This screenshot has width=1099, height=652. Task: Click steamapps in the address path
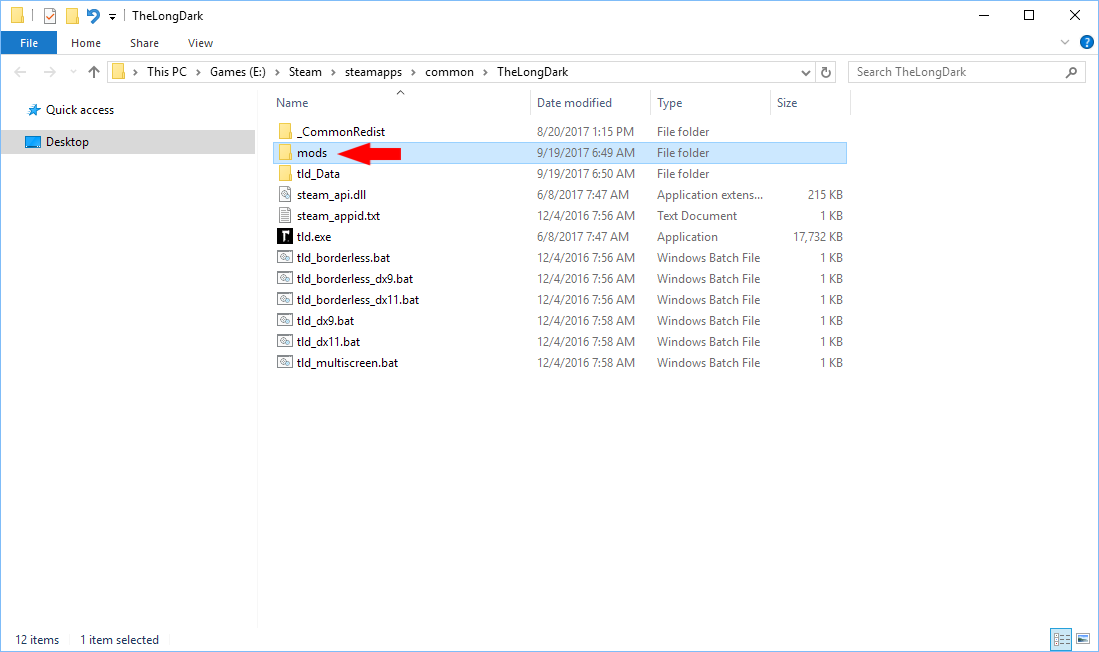click(374, 72)
